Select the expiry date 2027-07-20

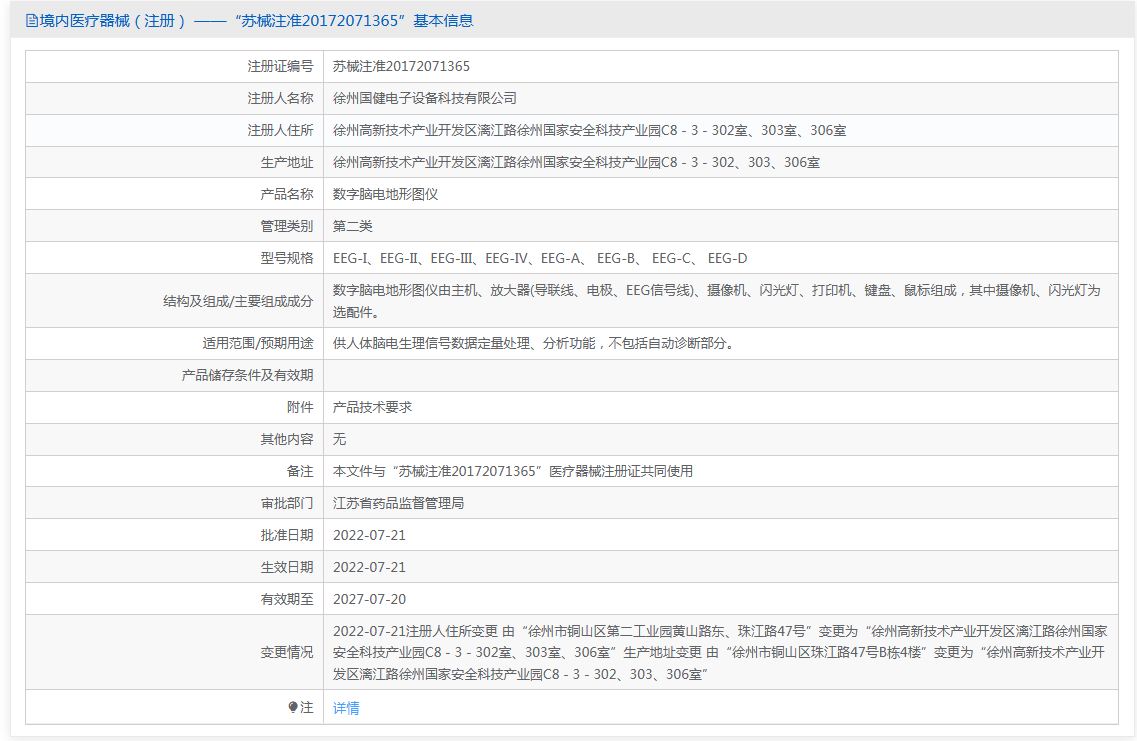click(x=369, y=599)
